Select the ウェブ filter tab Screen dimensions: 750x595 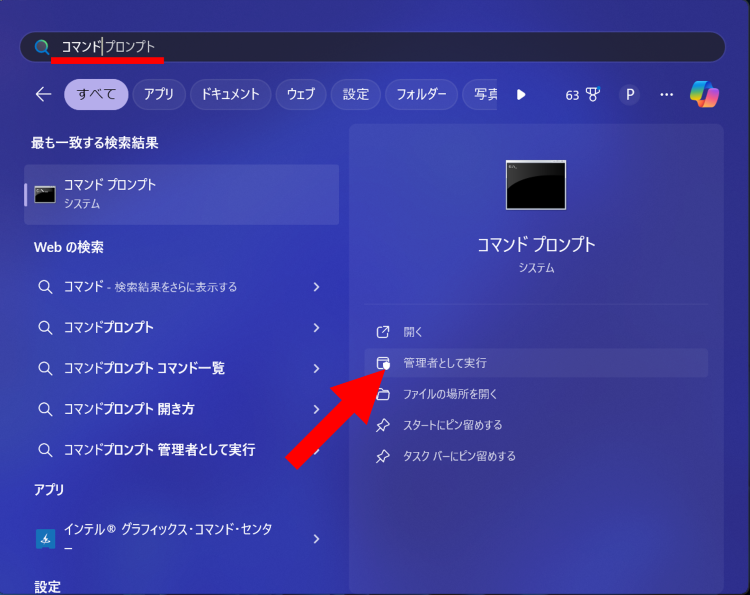point(301,94)
